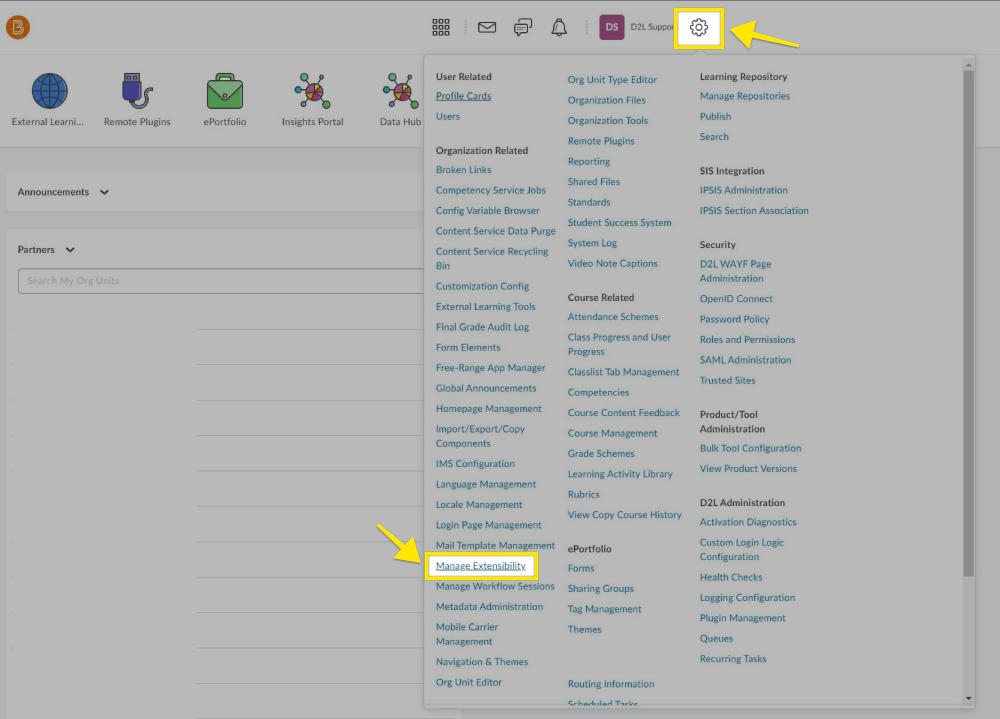Open the subscription alerts chat bubbles icon
This screenshot has width=1000, height=719.
[522, 27]
